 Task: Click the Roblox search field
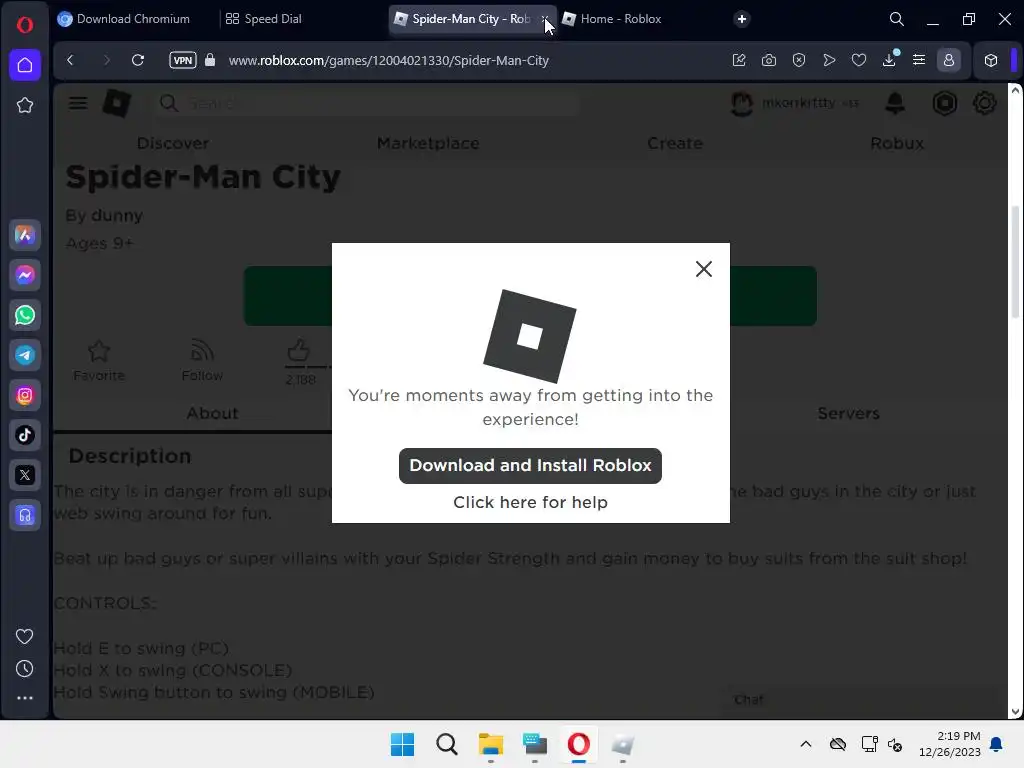pyautogui.click(x=368, y=103)
